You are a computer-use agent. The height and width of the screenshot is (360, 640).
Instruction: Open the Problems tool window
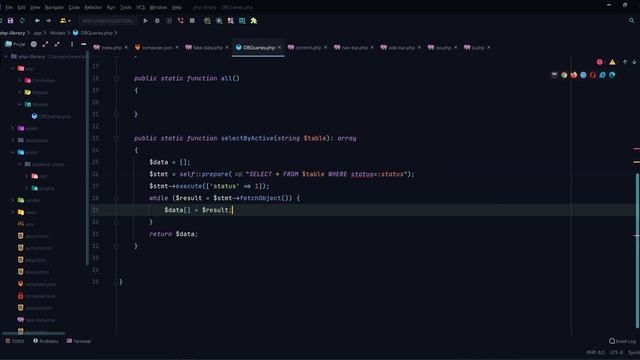(x=46, y=341)
